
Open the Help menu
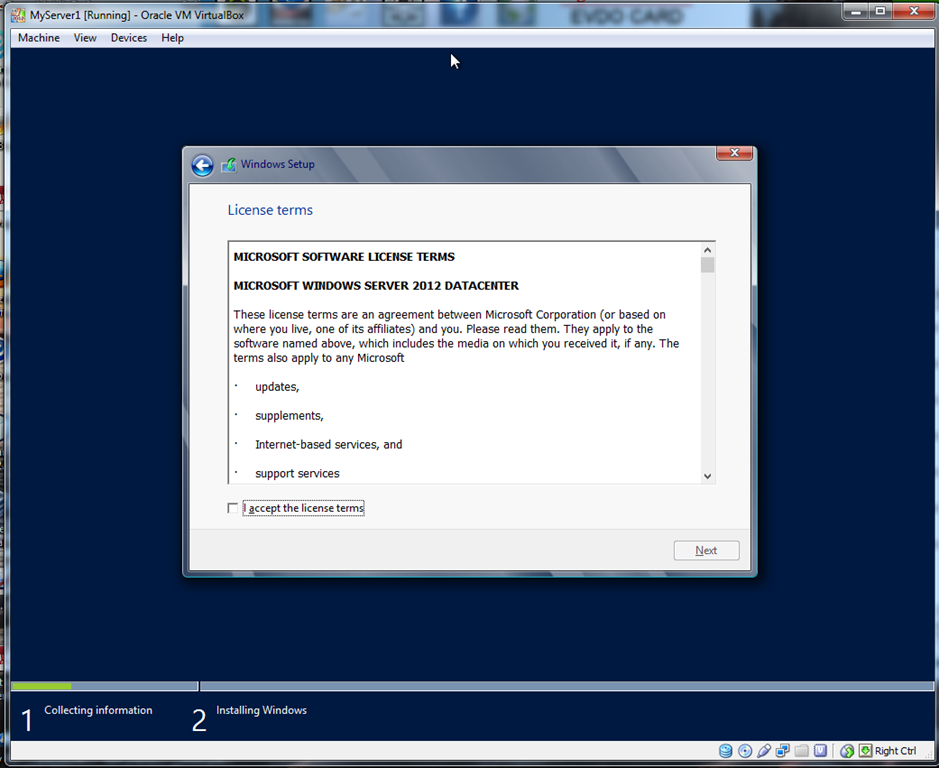[172, 37]
